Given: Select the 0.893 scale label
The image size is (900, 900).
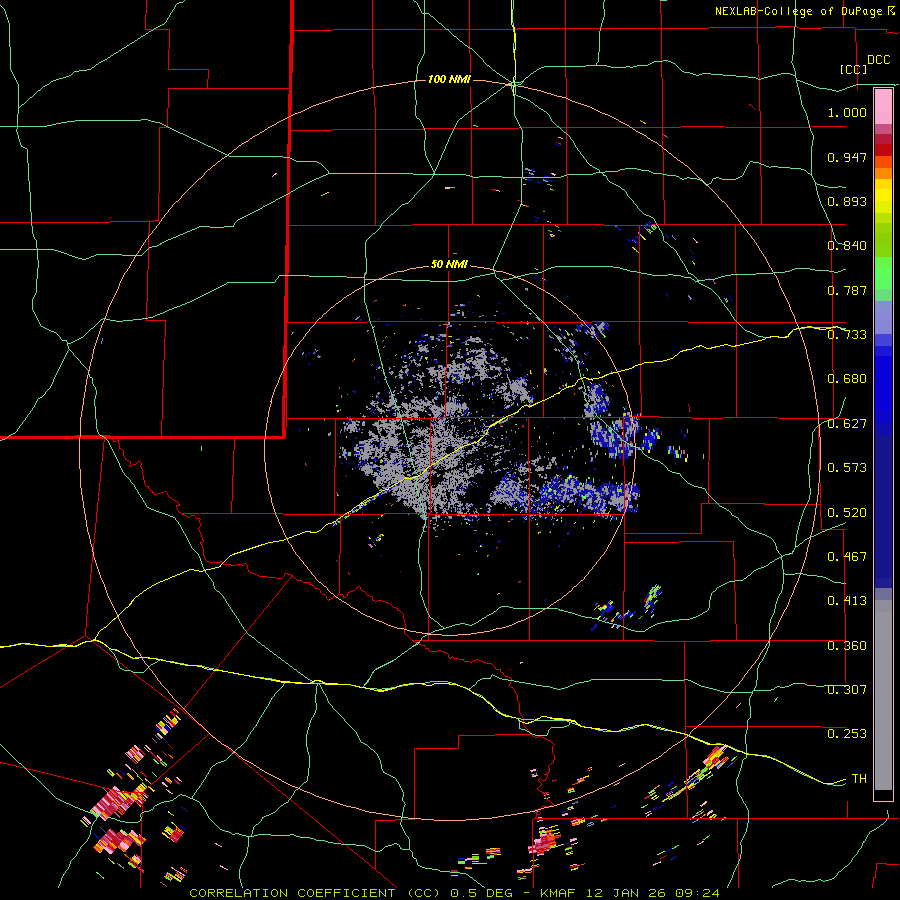Looking at the screenshot, I should tap(847, 201).
